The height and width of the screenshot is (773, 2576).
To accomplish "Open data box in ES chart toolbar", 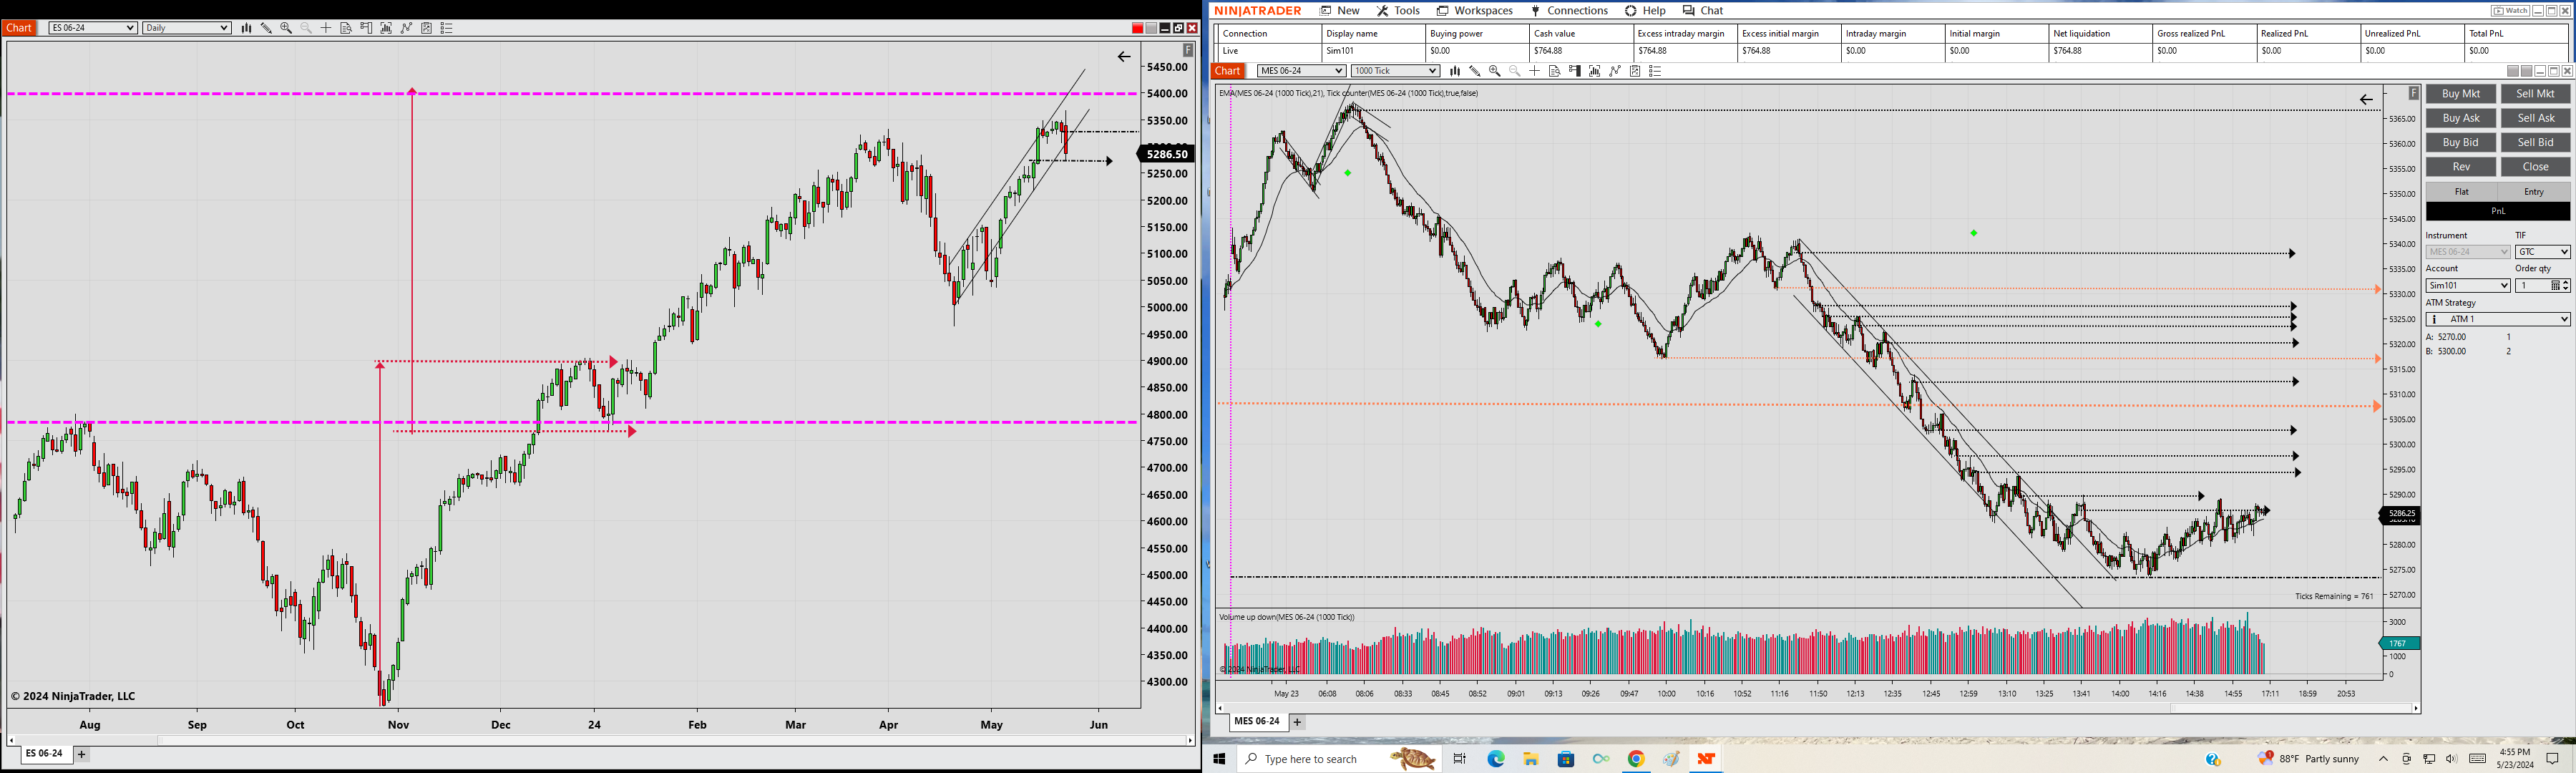I will point(346,28).
